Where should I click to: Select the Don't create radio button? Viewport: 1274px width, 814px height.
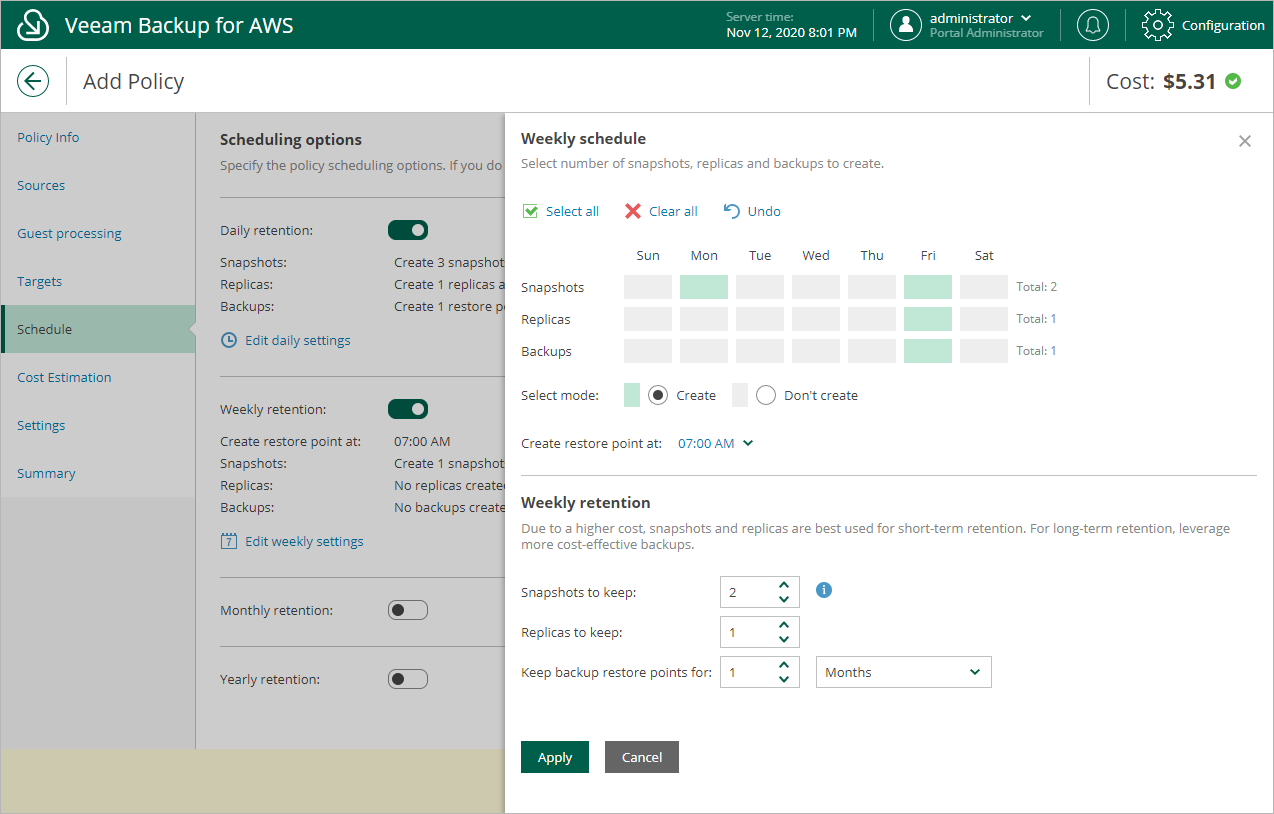pos(766,395)
